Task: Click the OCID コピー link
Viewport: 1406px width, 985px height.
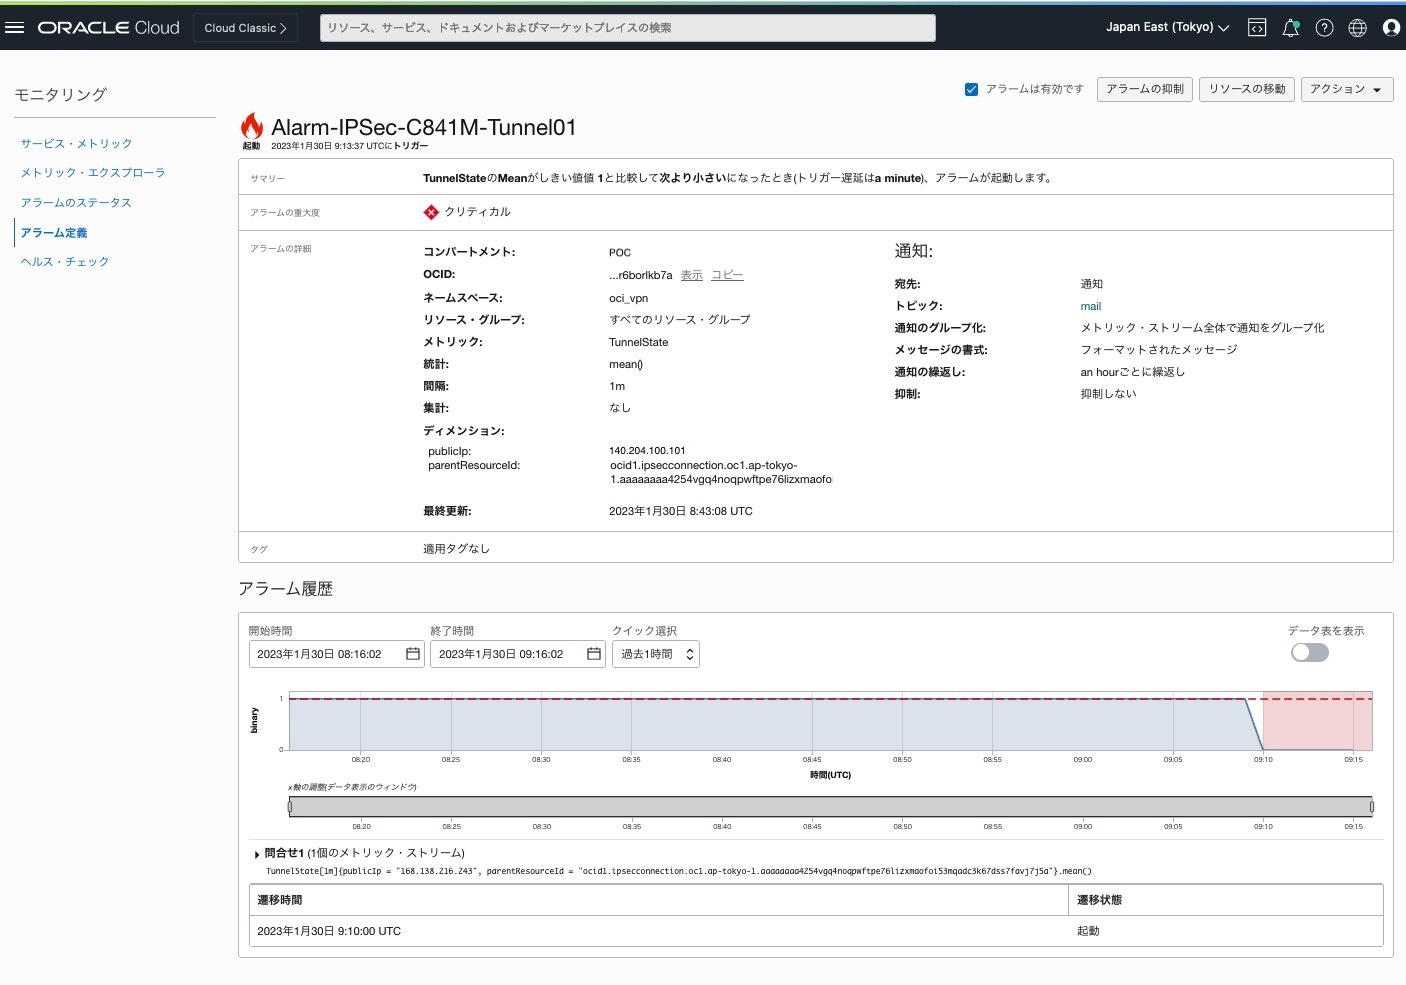Action: [727, 275]
